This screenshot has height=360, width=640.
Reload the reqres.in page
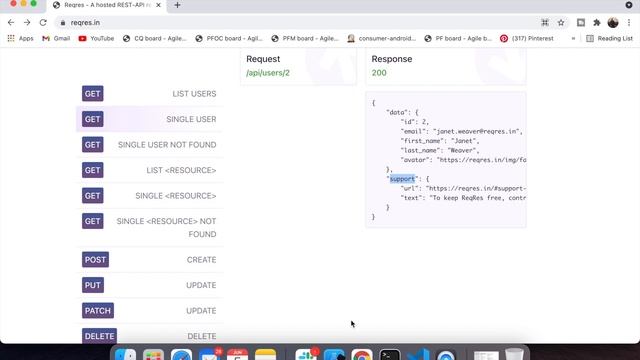point(43,22)
